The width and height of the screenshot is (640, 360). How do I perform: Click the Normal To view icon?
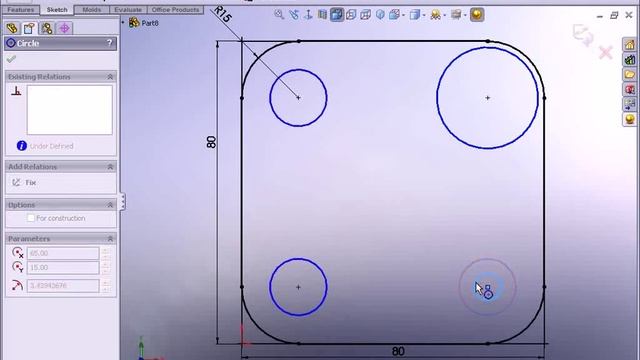(308, 15)
